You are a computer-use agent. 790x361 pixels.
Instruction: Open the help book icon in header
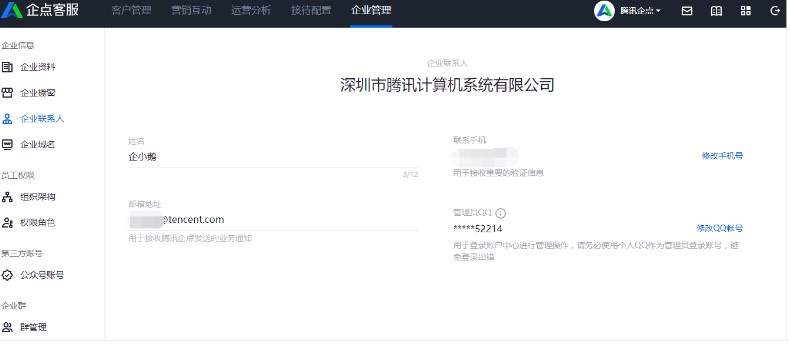716,11
